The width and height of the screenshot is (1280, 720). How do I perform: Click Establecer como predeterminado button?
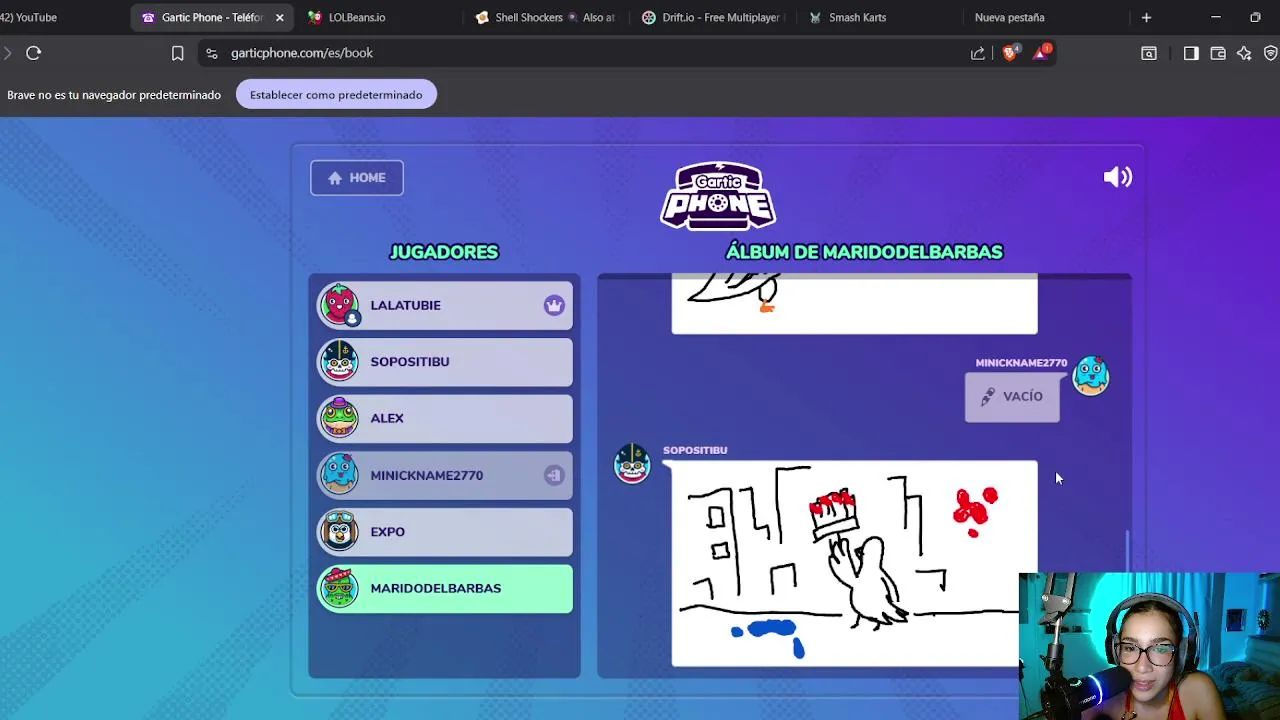(x=336, y=95)
